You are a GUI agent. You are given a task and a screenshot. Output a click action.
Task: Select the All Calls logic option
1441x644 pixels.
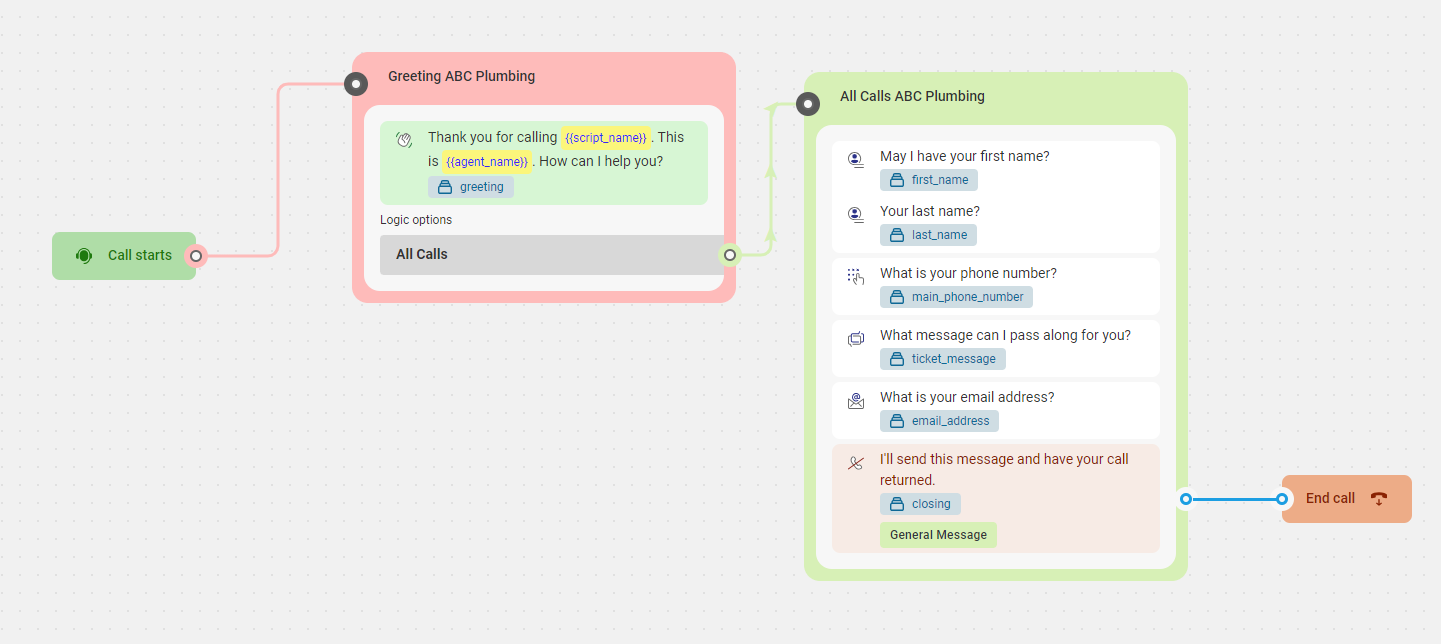coord(552,255)
